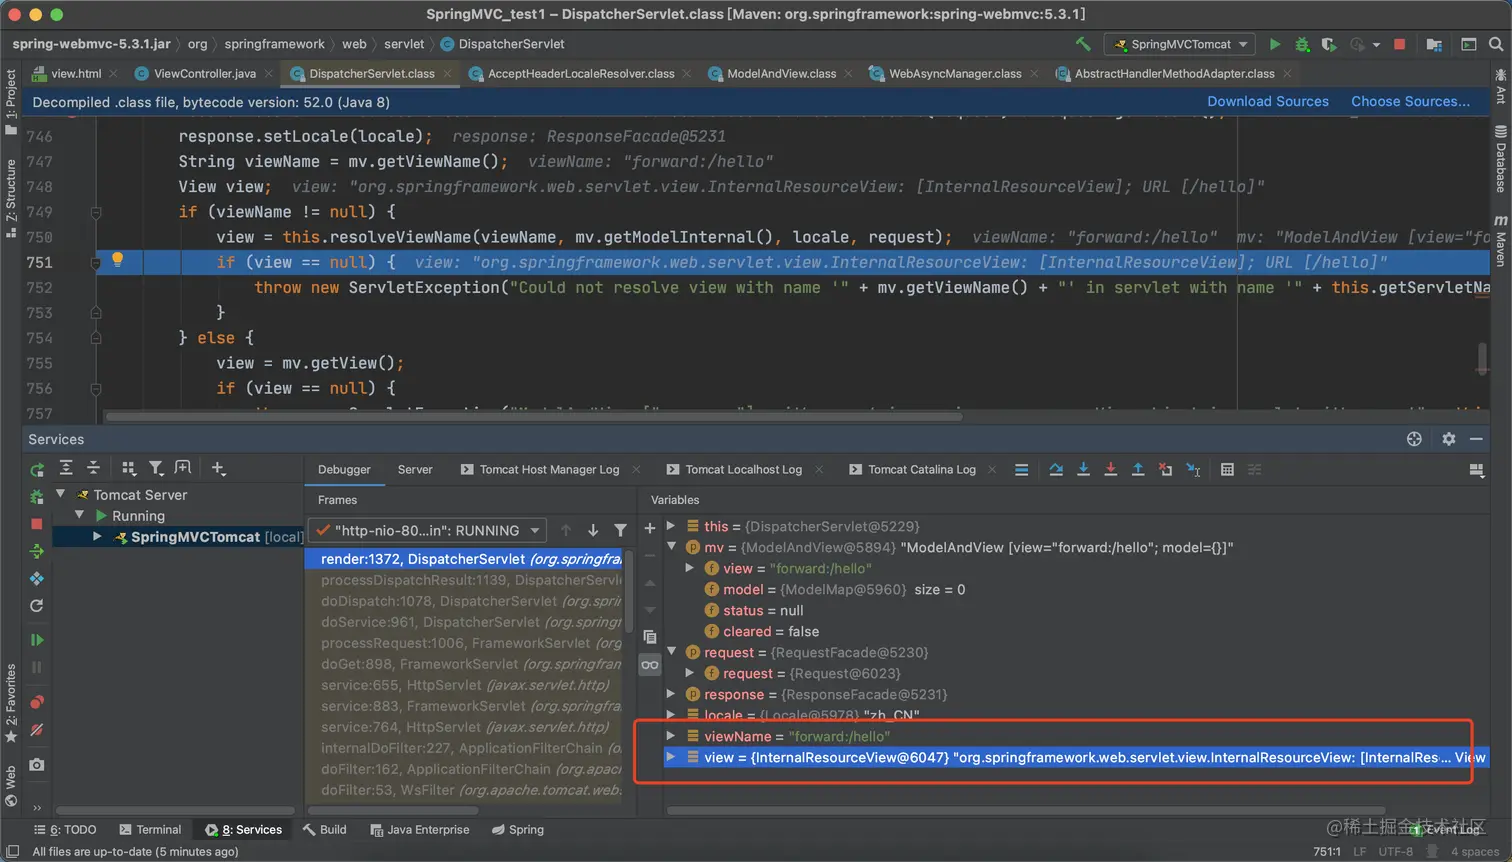Collapse Running node in Services tree

coord(80,515)
